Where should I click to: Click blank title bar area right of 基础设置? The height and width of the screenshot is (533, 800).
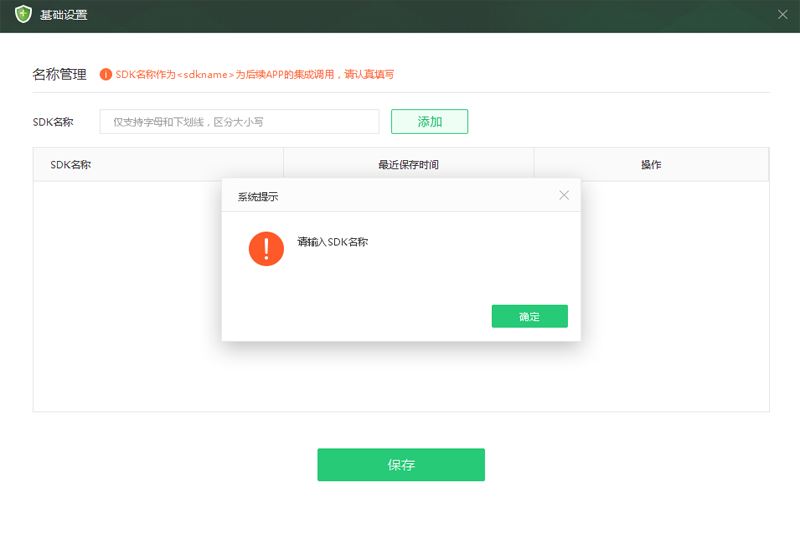click(400, 15)
